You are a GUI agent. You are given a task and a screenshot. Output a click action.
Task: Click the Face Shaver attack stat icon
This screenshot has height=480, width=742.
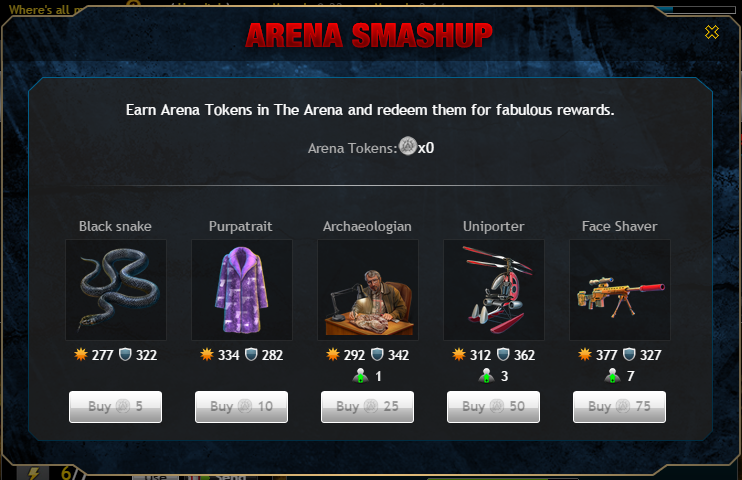[585, 354]
